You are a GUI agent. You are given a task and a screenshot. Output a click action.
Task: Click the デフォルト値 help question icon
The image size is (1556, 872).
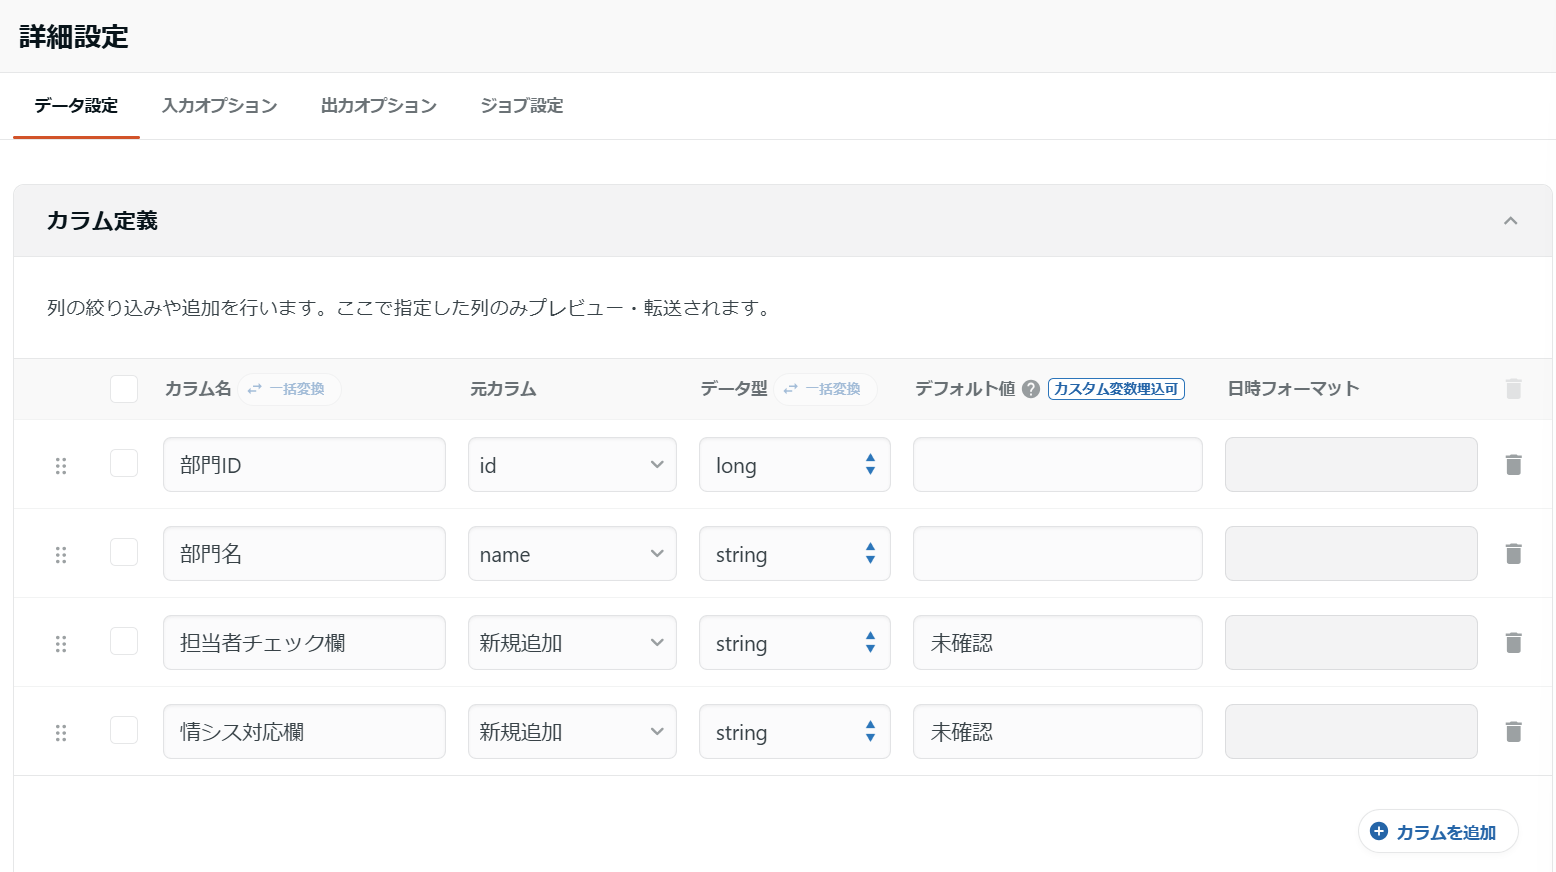pyautogui.click(x=1031, y=389)
